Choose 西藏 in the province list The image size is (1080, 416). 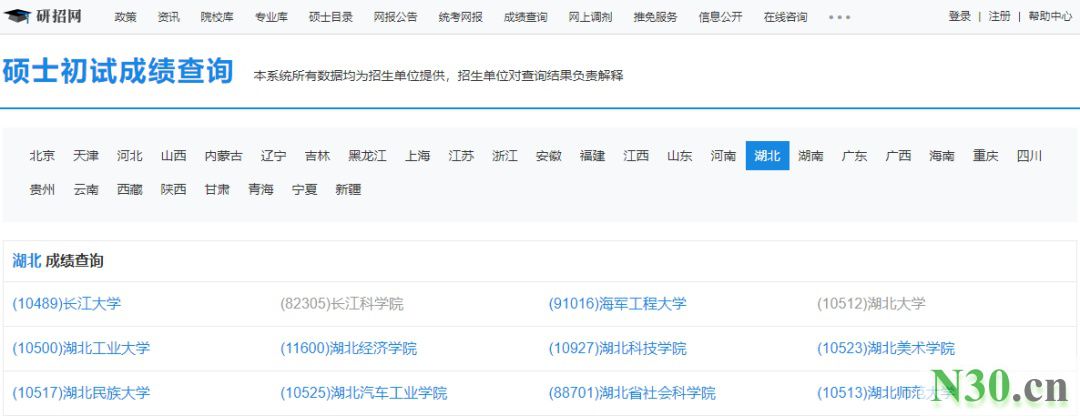tap(129, 189)
